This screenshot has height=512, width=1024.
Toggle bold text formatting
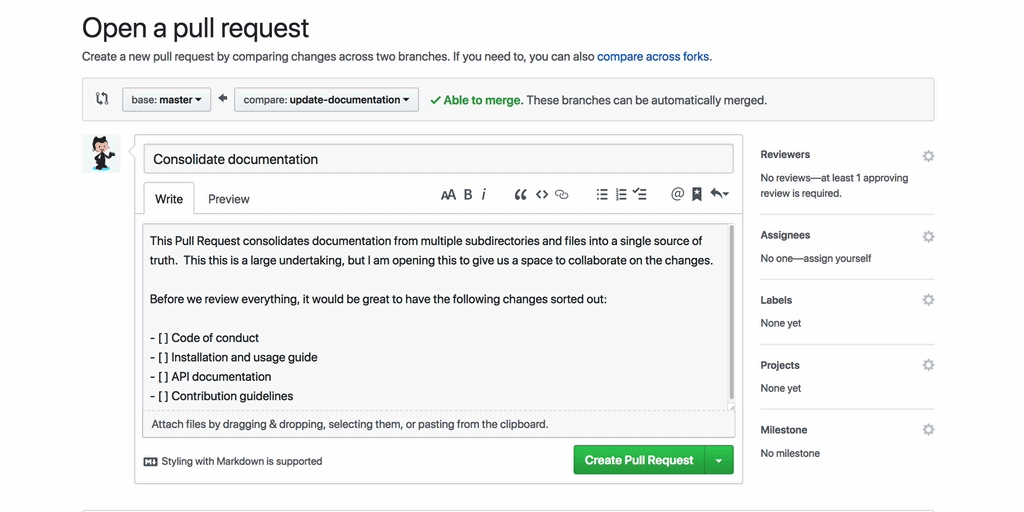coord(468,195)
